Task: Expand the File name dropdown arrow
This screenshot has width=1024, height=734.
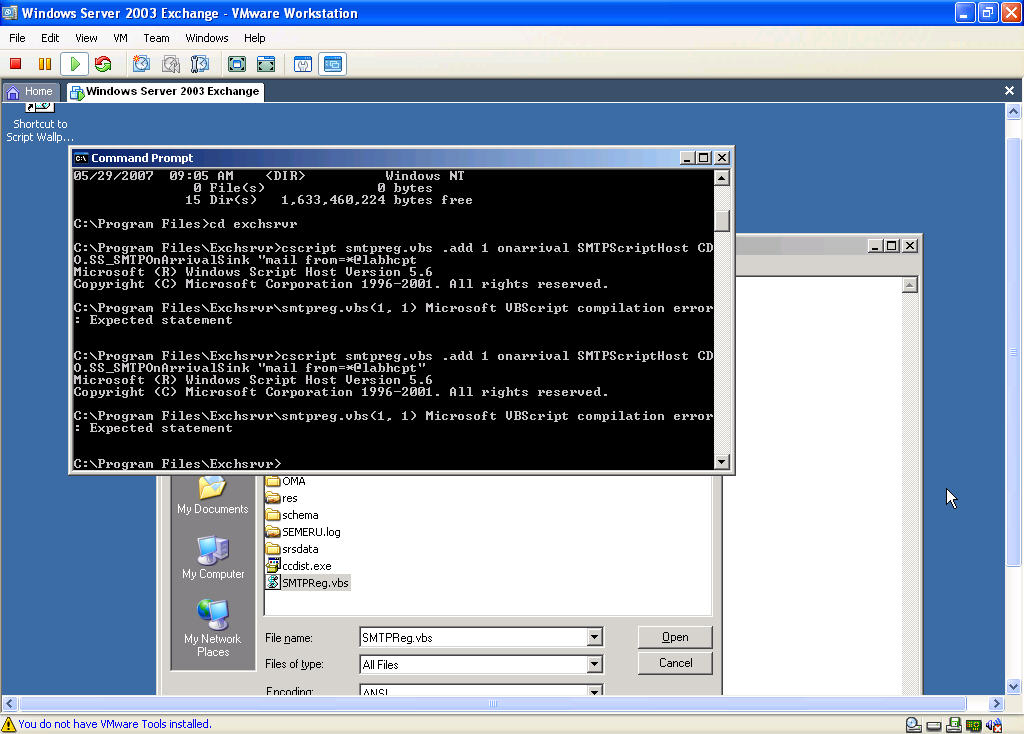Action: tap(594, 637)
